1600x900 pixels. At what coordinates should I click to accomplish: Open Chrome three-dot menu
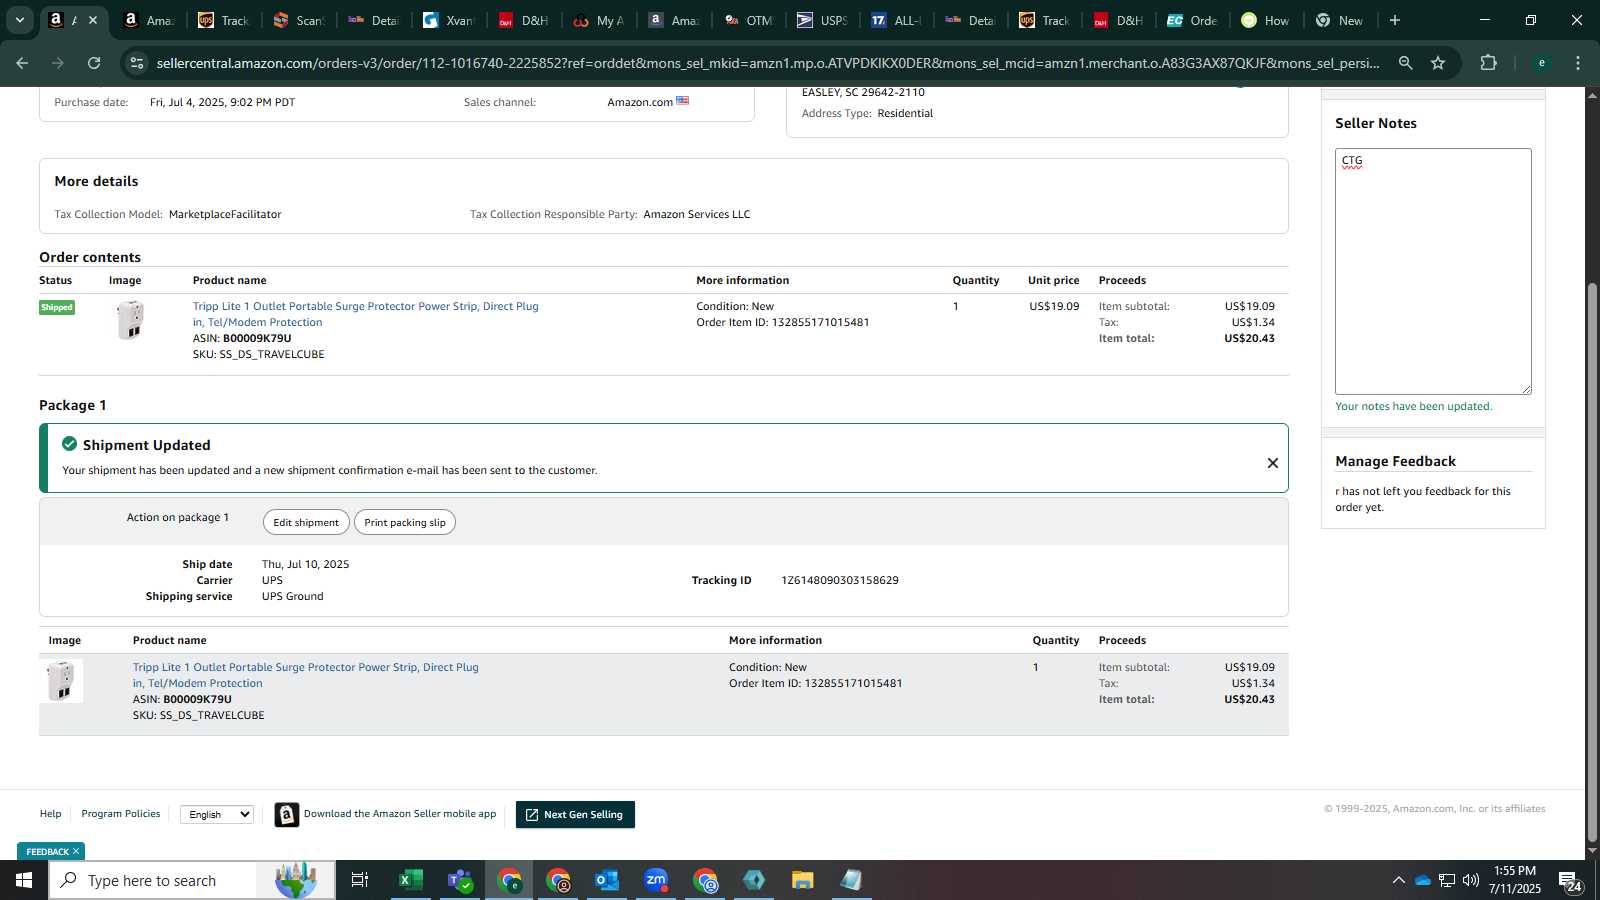tap(1578, 63)
